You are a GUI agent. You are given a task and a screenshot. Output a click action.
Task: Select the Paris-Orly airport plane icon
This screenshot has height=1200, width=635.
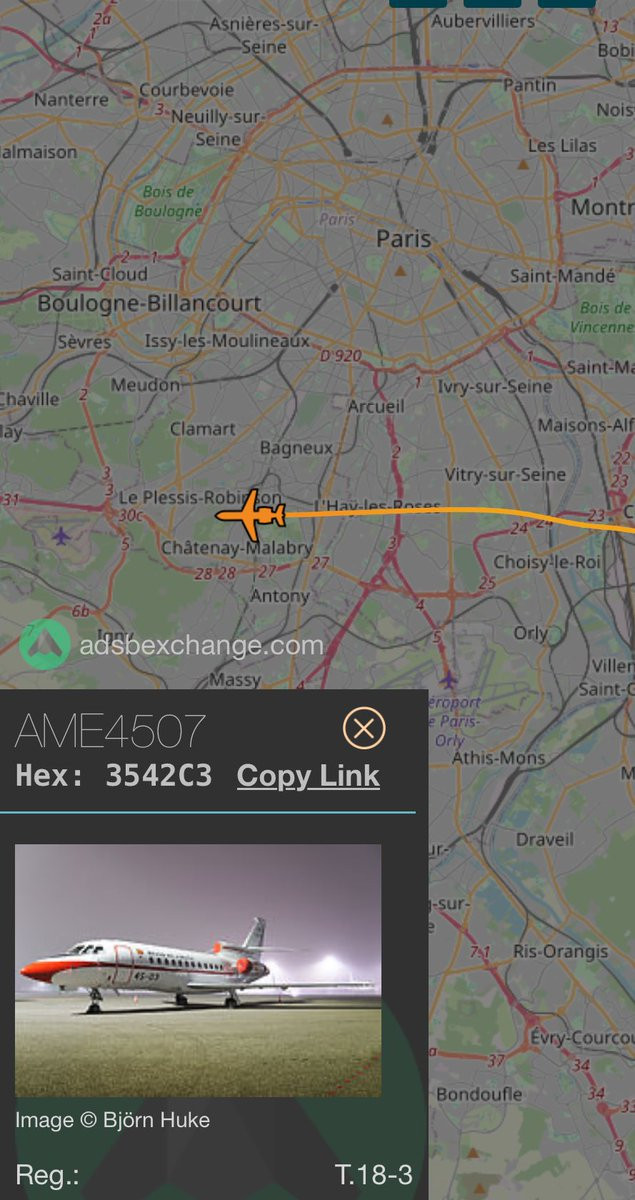click(x=449, y=681)
